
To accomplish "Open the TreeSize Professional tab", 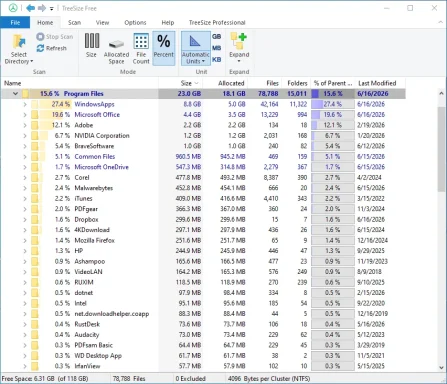I will tap(217, 22).
